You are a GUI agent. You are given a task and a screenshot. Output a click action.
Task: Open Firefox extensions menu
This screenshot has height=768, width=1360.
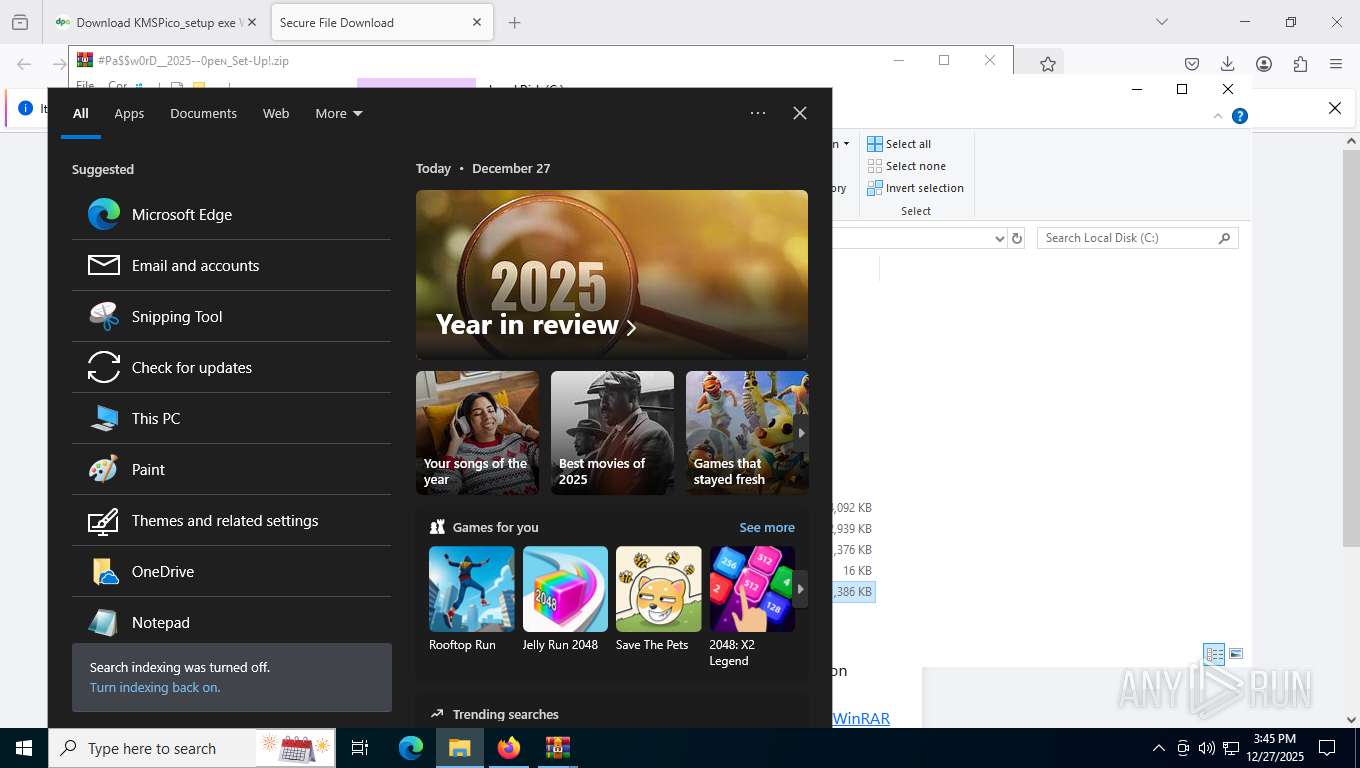pos(1300,64)
